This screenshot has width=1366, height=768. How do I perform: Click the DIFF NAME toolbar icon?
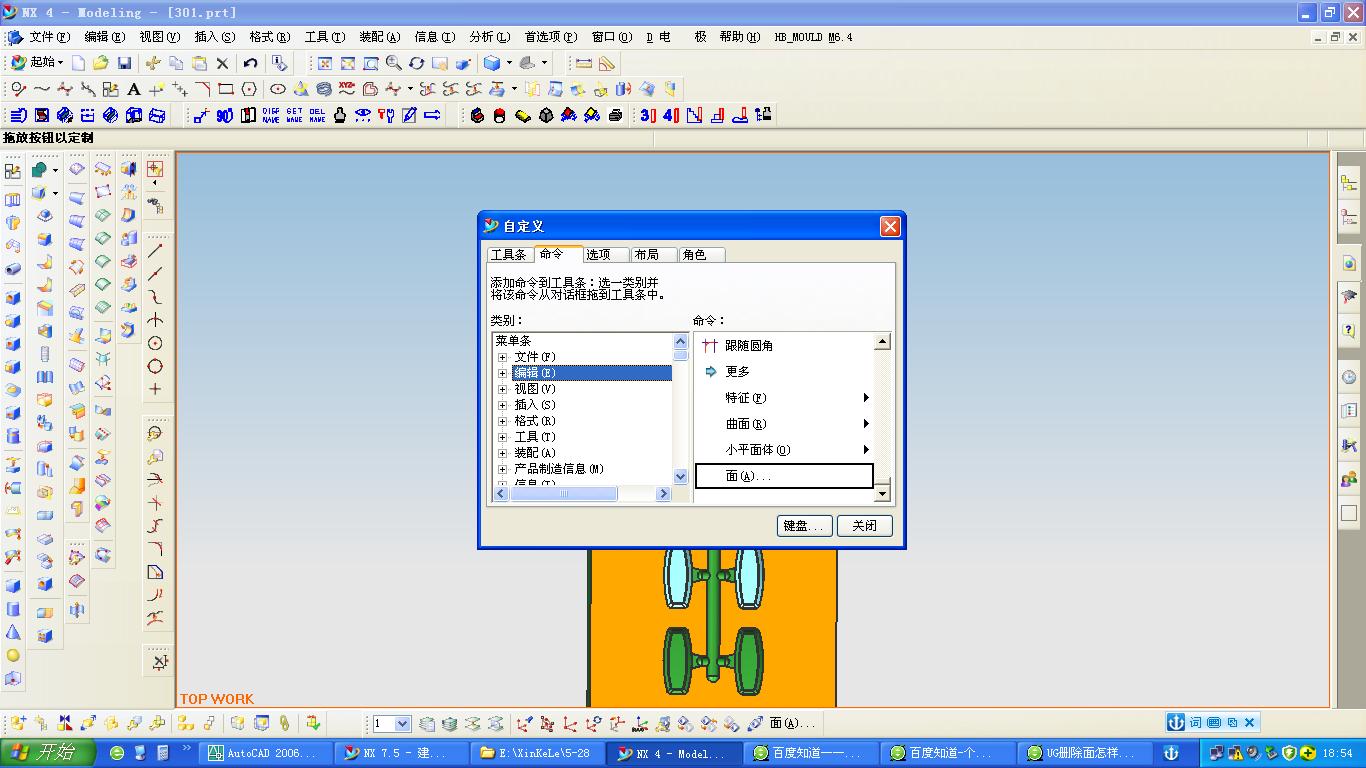(271, 115)
